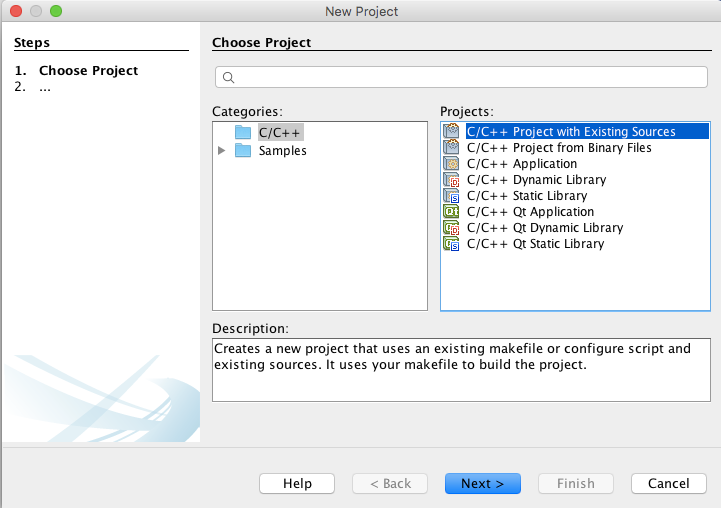
Task: Click the Samples folder icon
Action: (243, 150)
